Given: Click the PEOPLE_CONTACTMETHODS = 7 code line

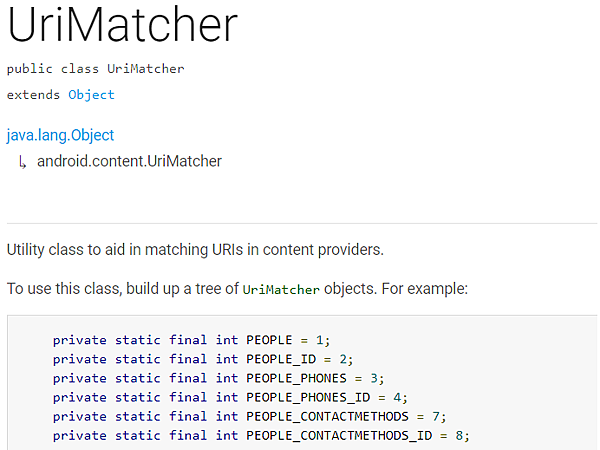Looking at the screenshot, I should click(249, 416).
